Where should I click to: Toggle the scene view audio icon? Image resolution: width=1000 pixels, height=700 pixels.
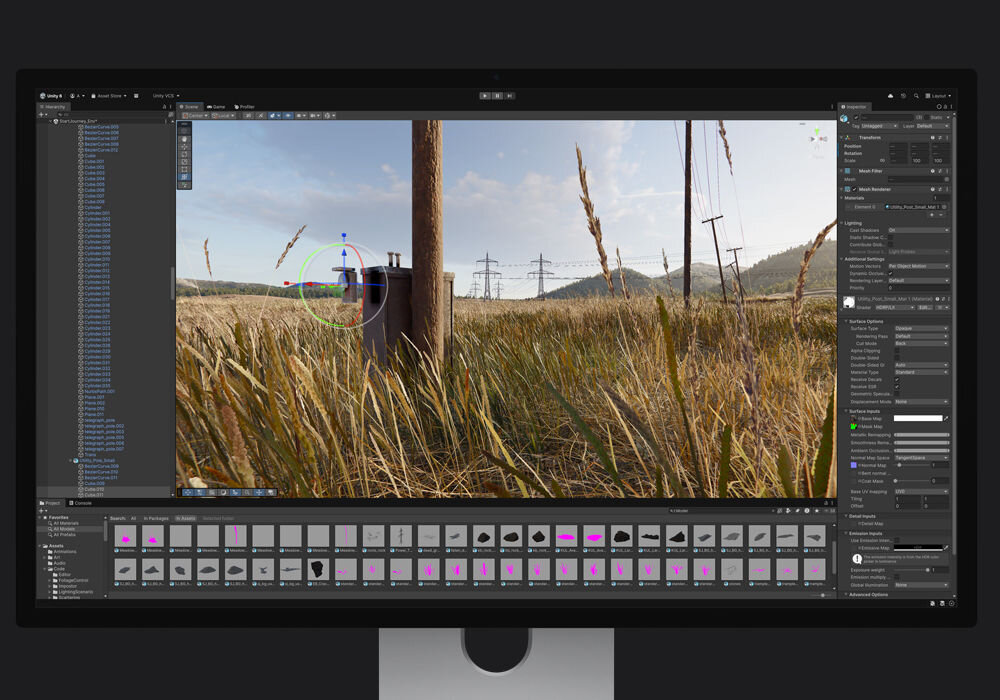click(x=287, y=115)
